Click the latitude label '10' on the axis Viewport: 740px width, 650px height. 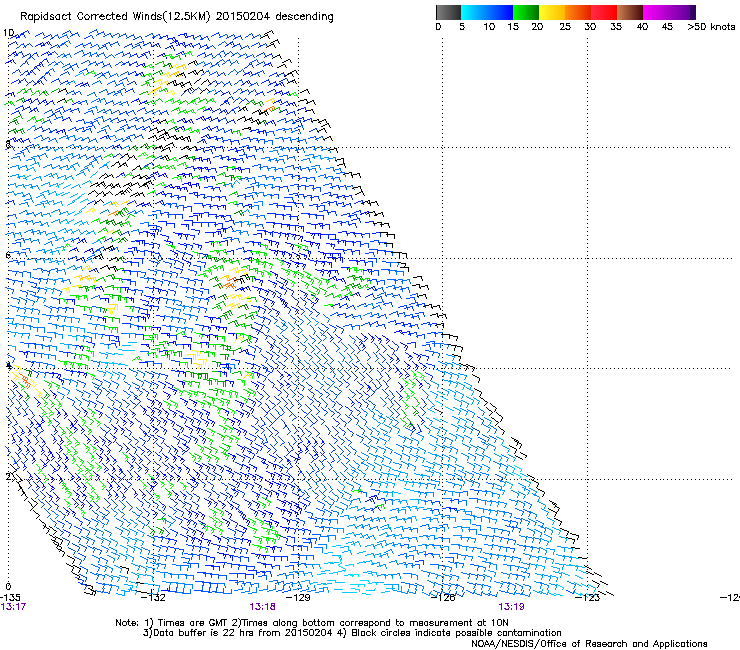(x=9, y=33)
